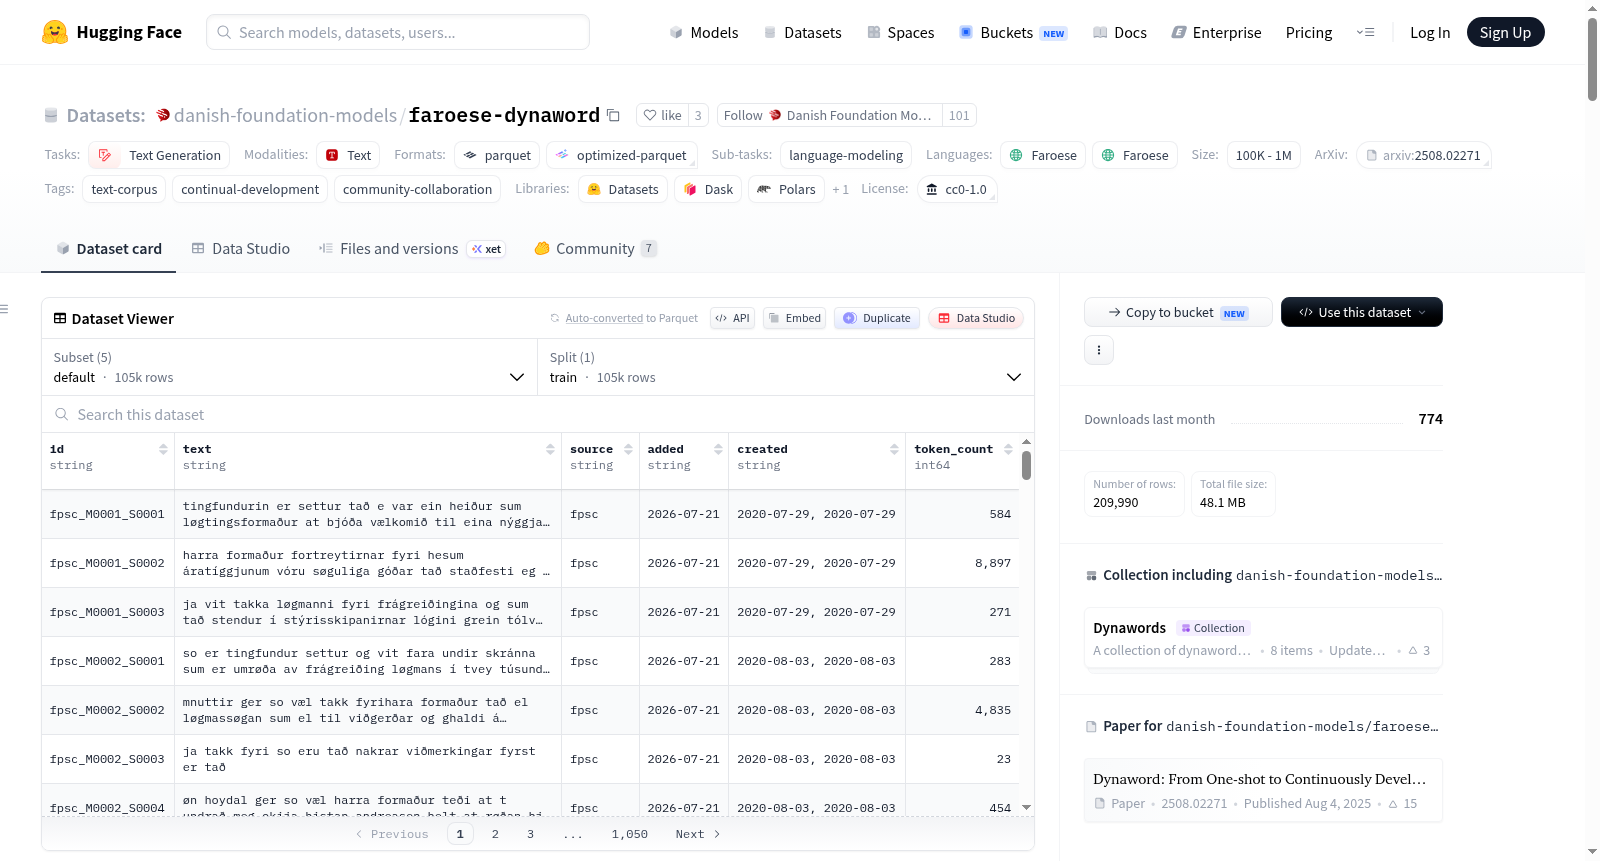
Task: Sort by the source column
Action: [628, 449]
